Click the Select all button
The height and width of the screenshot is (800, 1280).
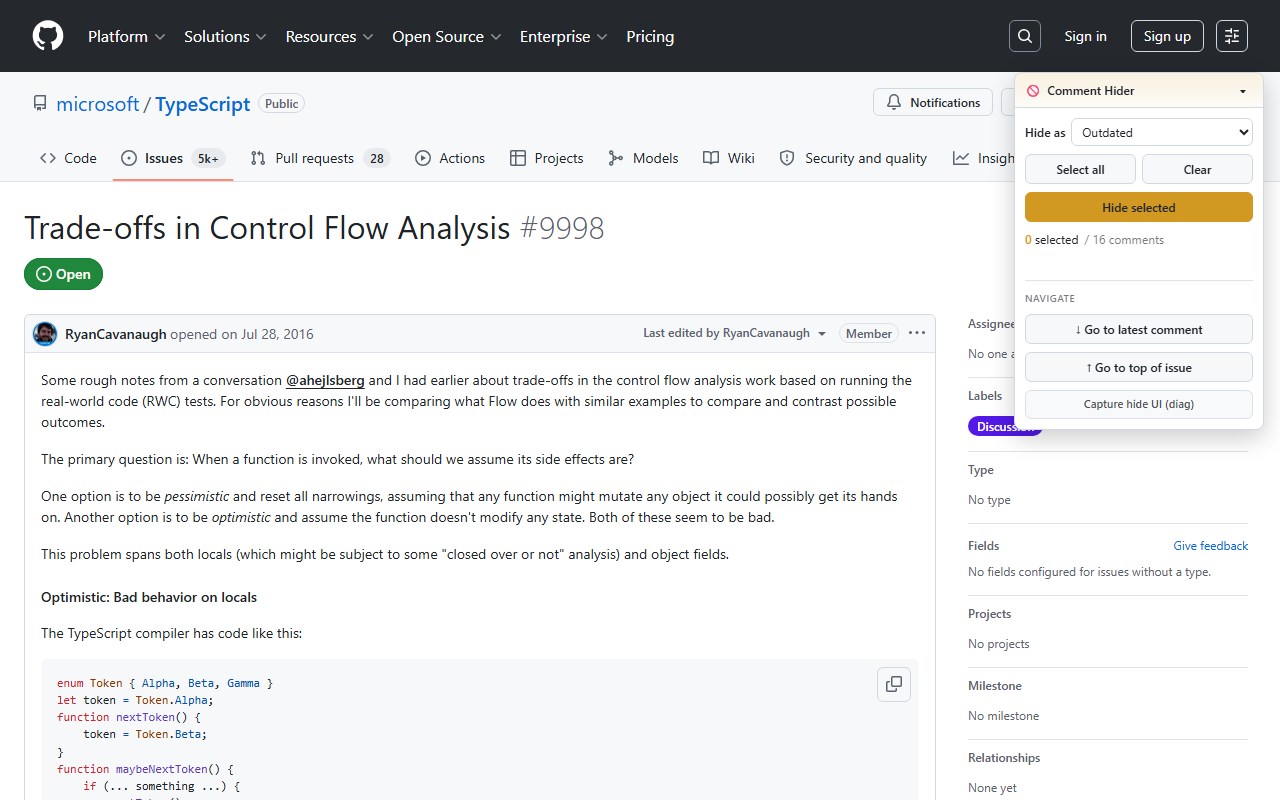(1080, 169)
